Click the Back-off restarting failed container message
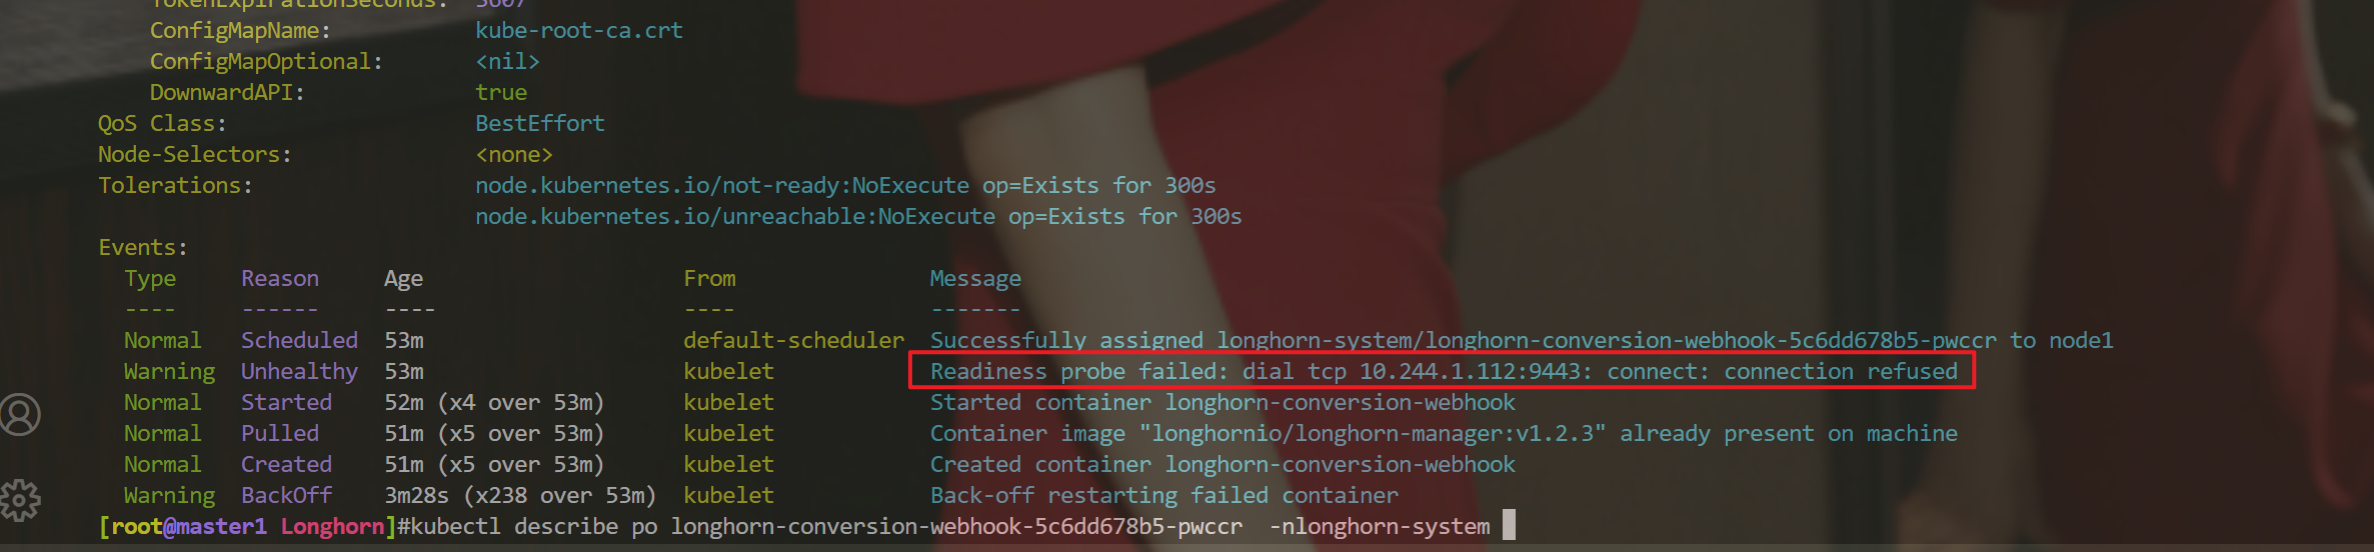 (x=1164, y=496)
